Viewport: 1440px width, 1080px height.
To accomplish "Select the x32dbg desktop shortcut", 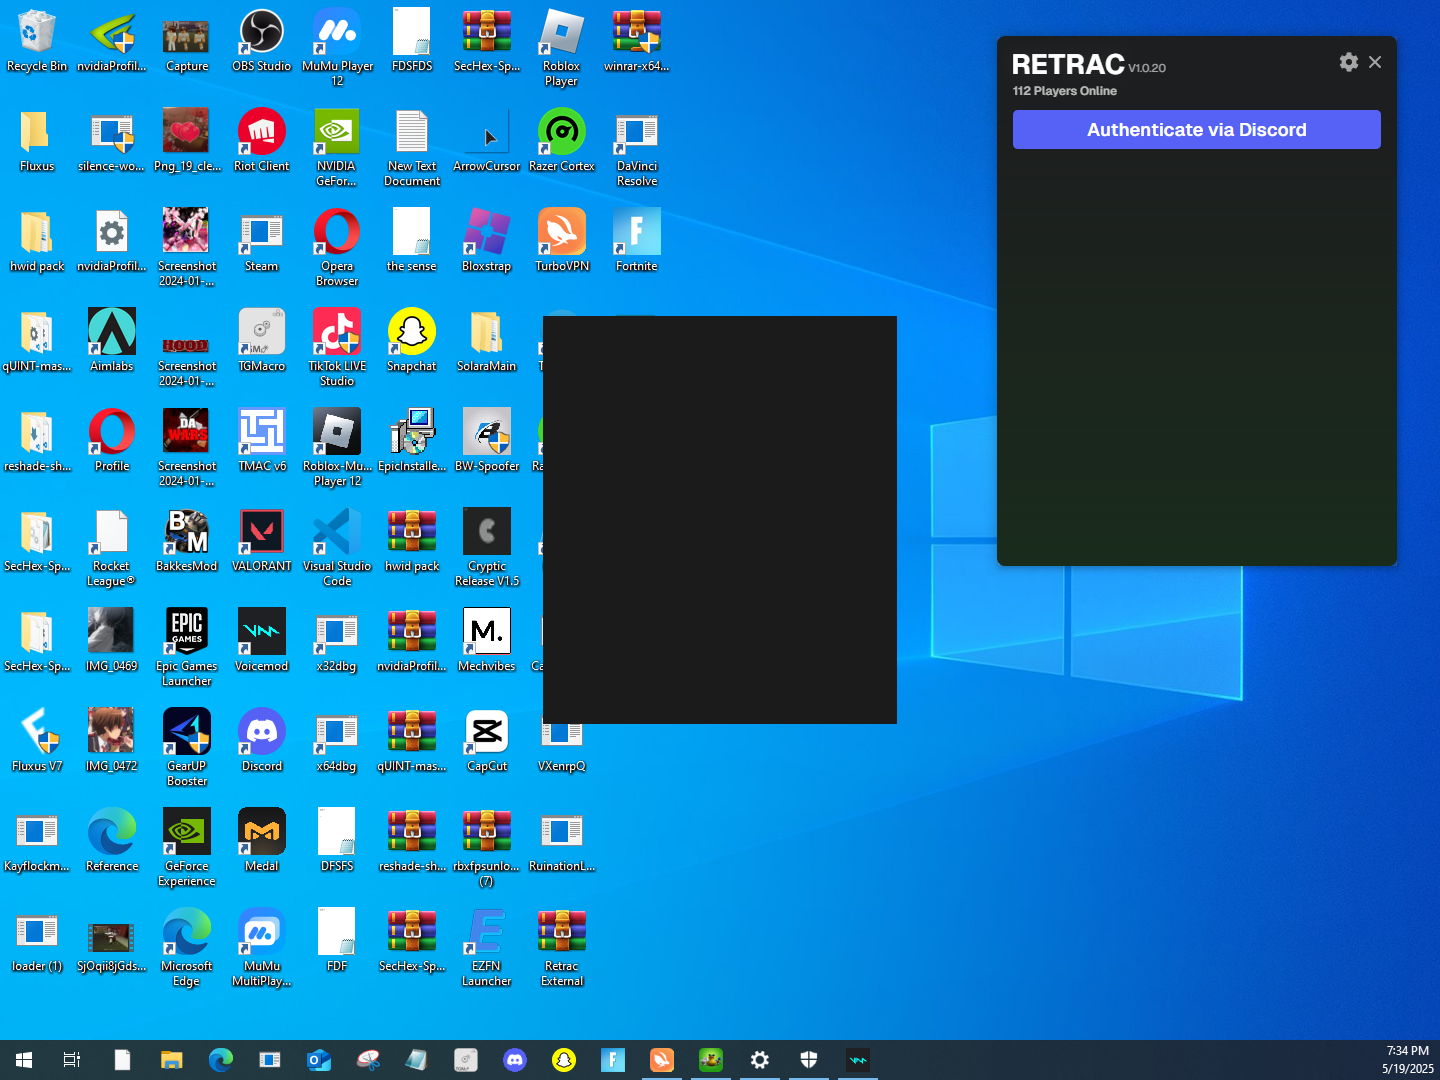I will 337,641.
